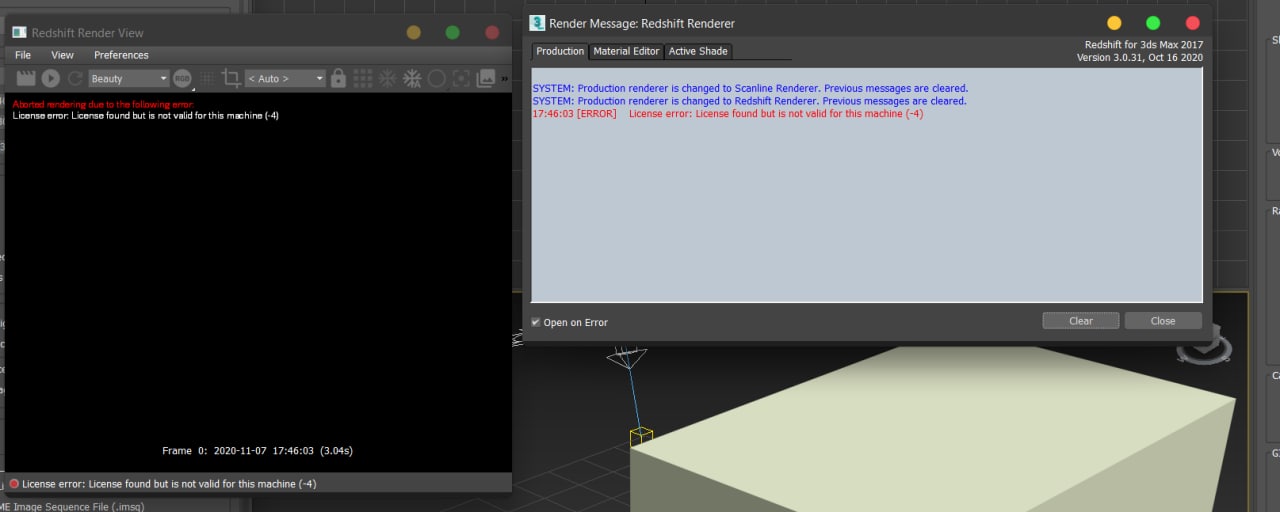The image size is (1280, 512).
Task: Select the yellow camera gizmo in viewport
Action: [x=641, y=436]
